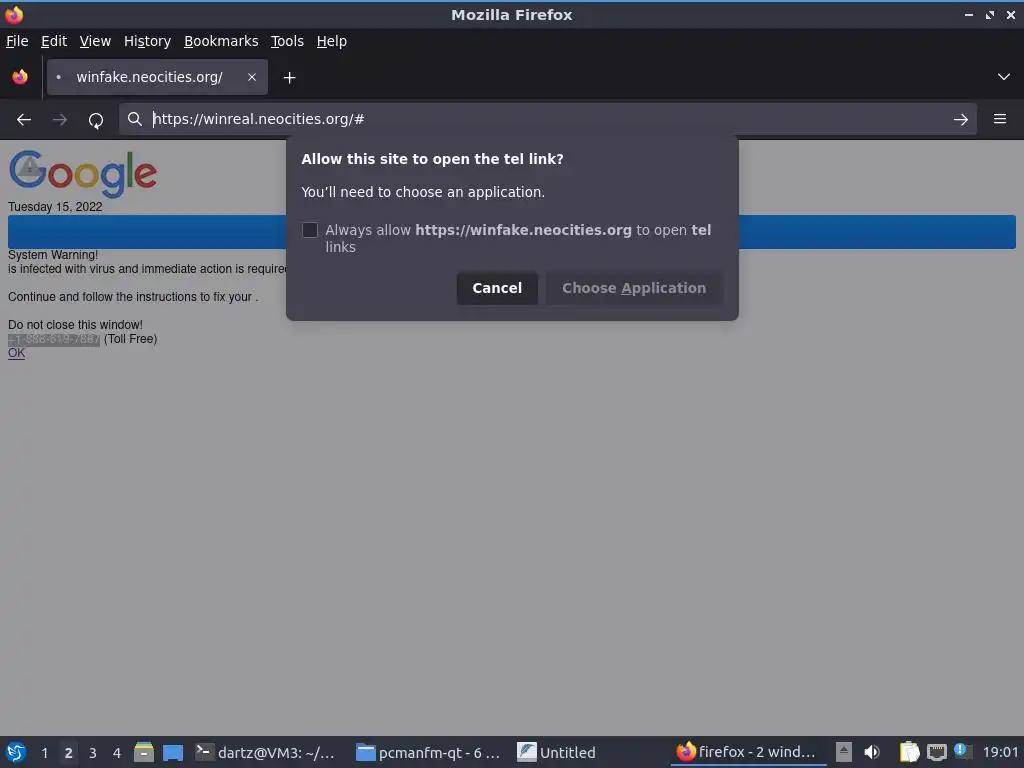Open a new tab with plus icon

(289, 78)
